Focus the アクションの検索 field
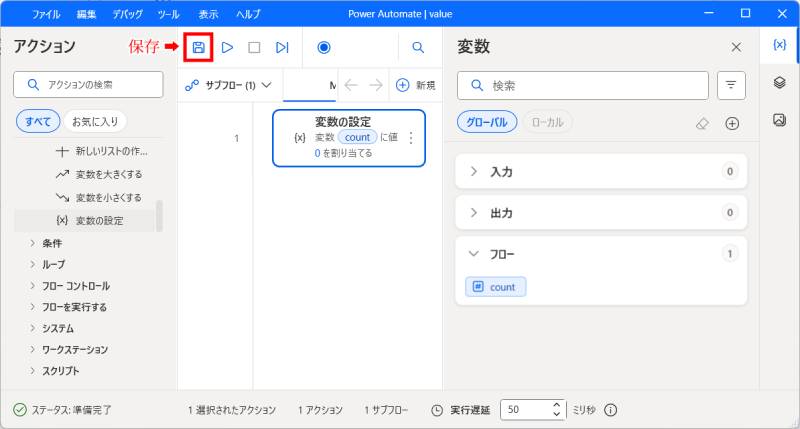This screenshot has height=429, width=800. coord(88,85)
